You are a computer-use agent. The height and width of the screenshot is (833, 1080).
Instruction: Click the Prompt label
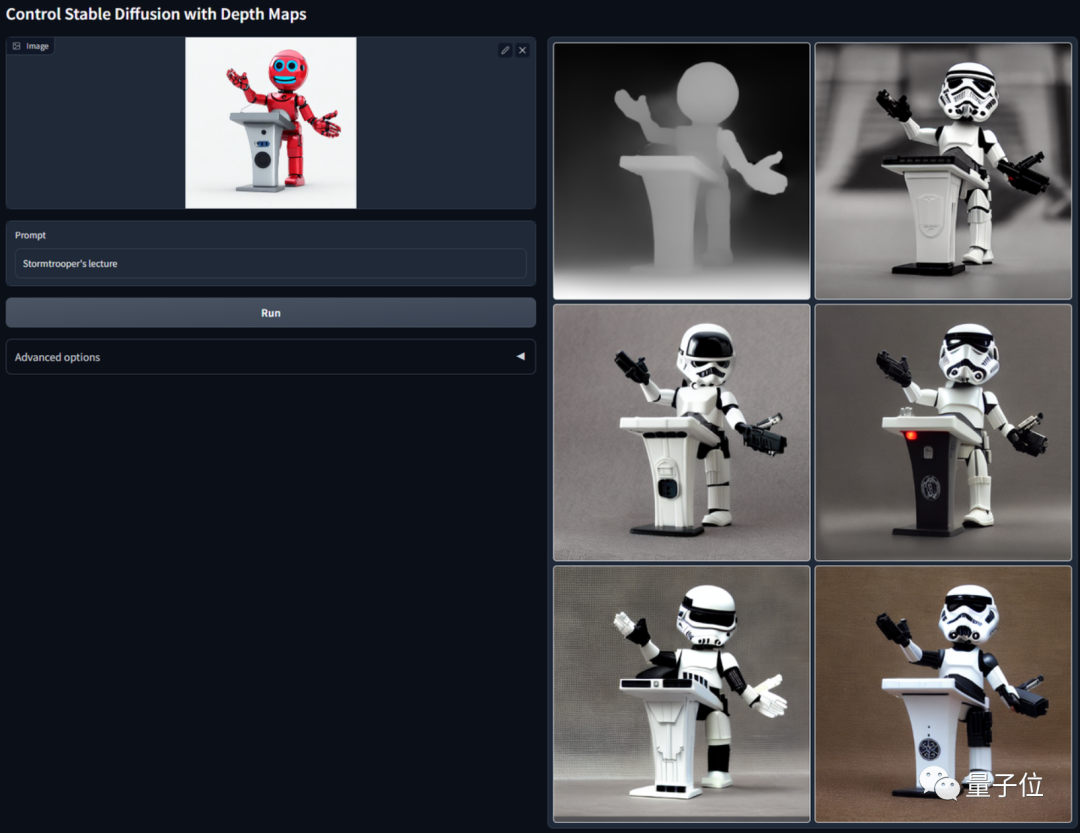pos(30,235)
